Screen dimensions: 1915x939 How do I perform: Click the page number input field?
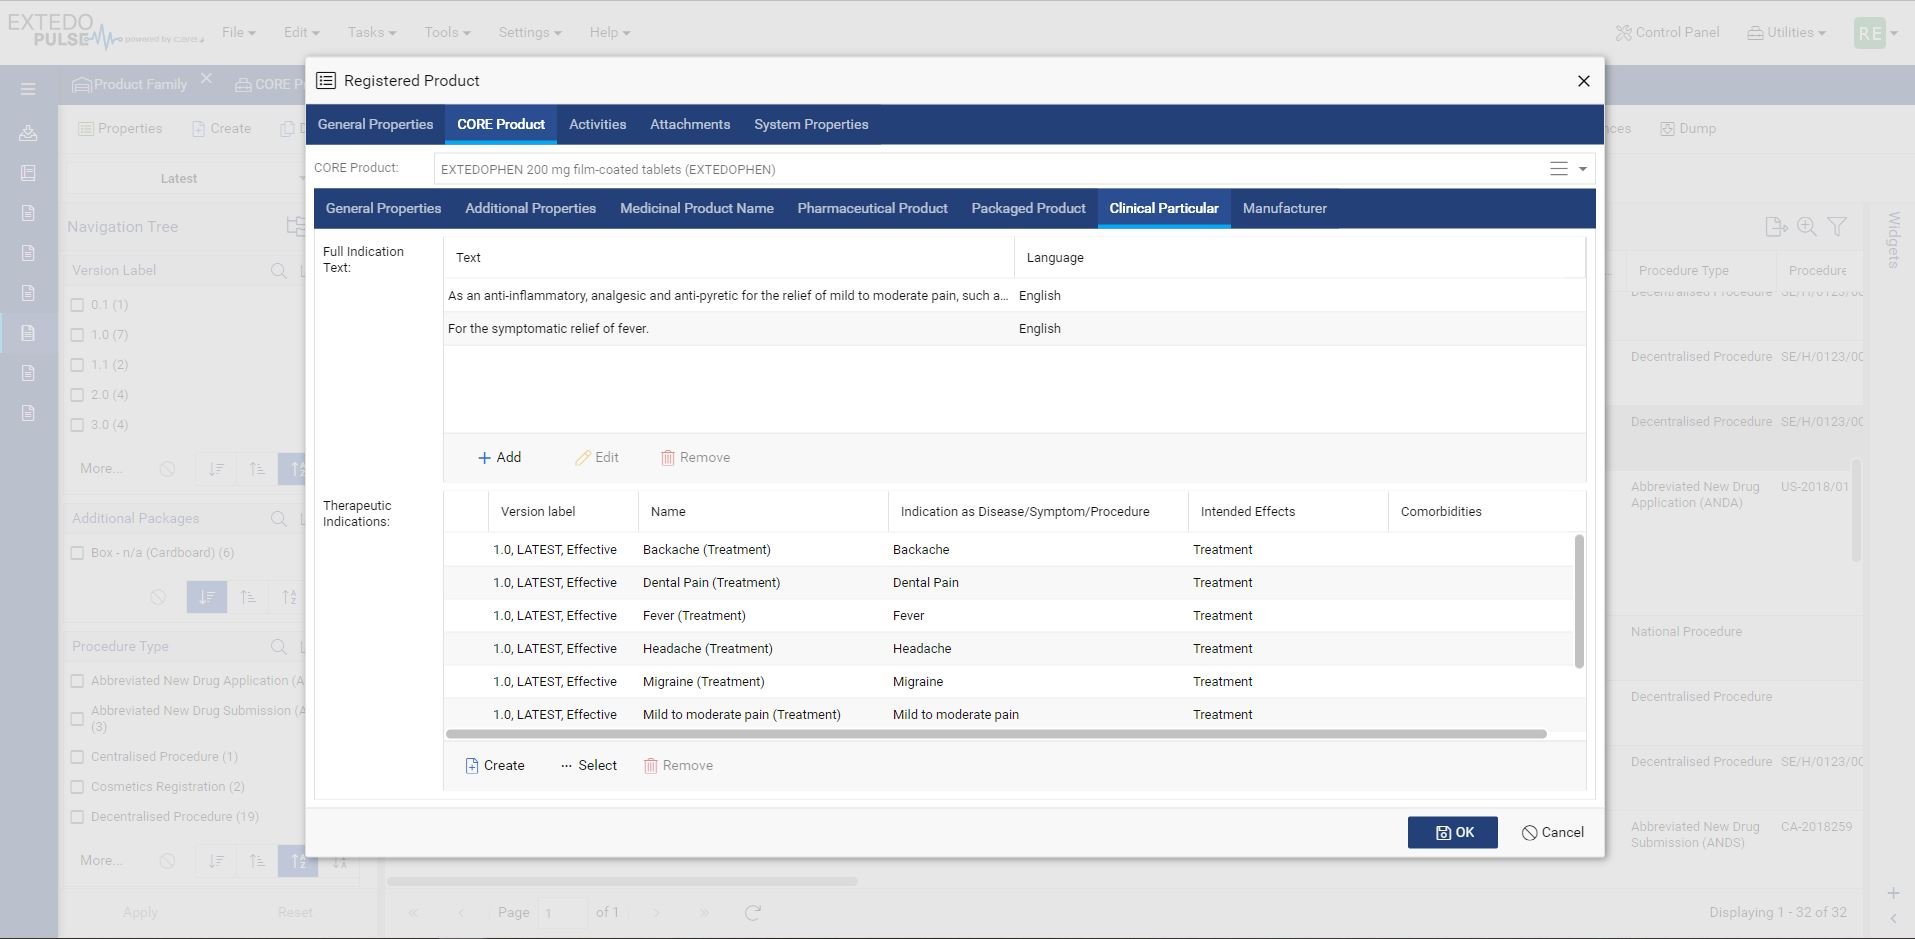(x=564, y=912)
